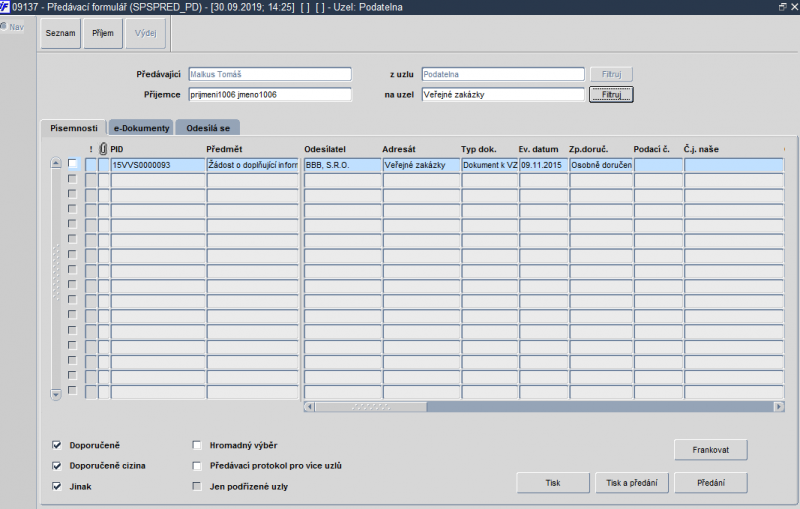
Task: Click the Tisk a předání button
Action: 632,482
